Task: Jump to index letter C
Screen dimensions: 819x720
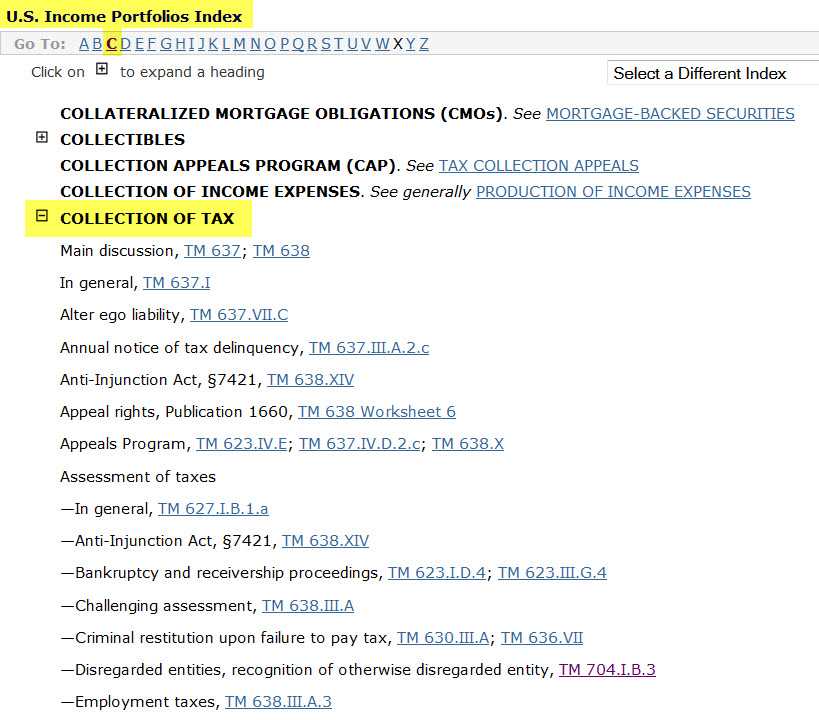Action: [x=111, y=44]
